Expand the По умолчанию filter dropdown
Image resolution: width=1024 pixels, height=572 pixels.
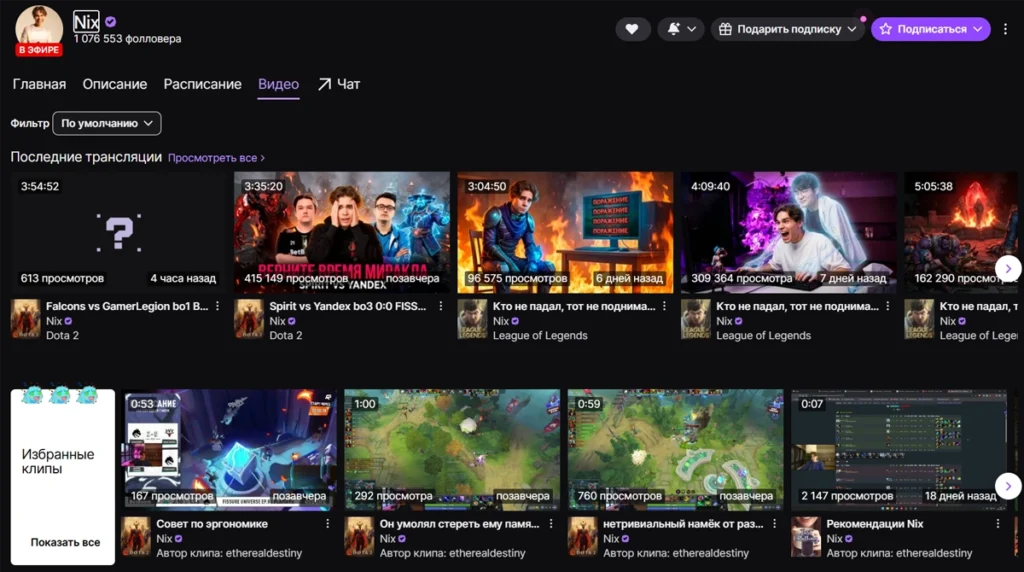107,123
